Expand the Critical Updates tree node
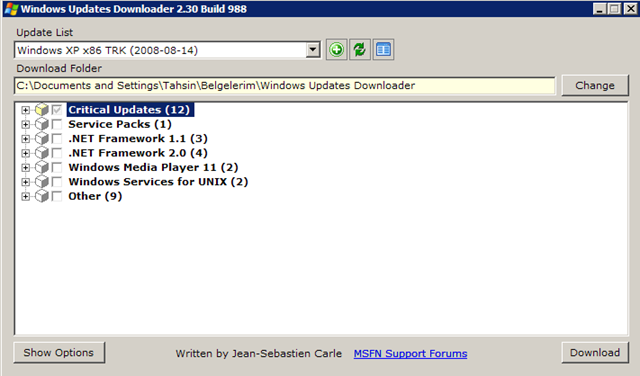 [x=25, y=110]
